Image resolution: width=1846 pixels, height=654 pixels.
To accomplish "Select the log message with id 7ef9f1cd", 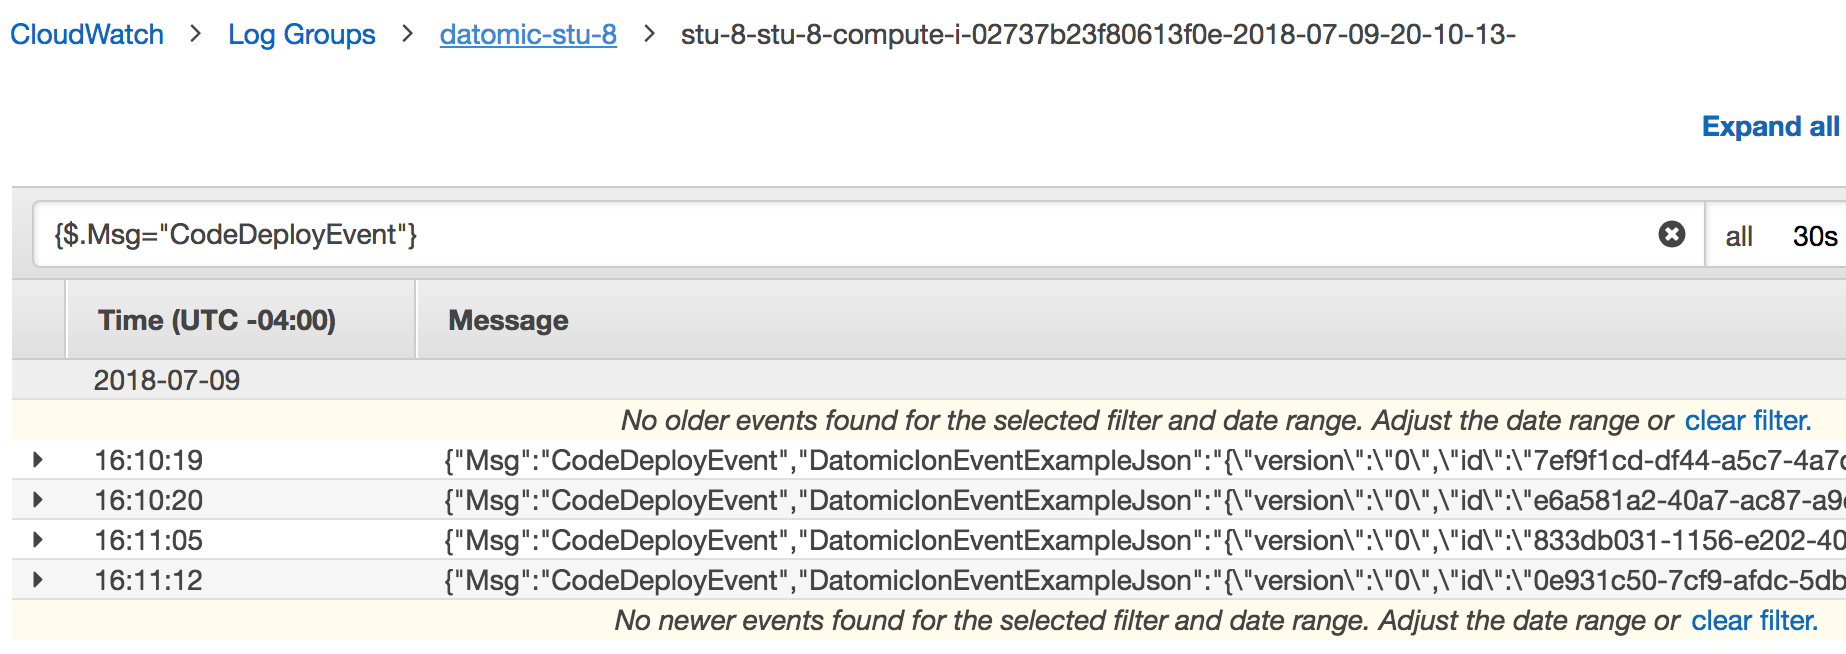I will 1140,460.
